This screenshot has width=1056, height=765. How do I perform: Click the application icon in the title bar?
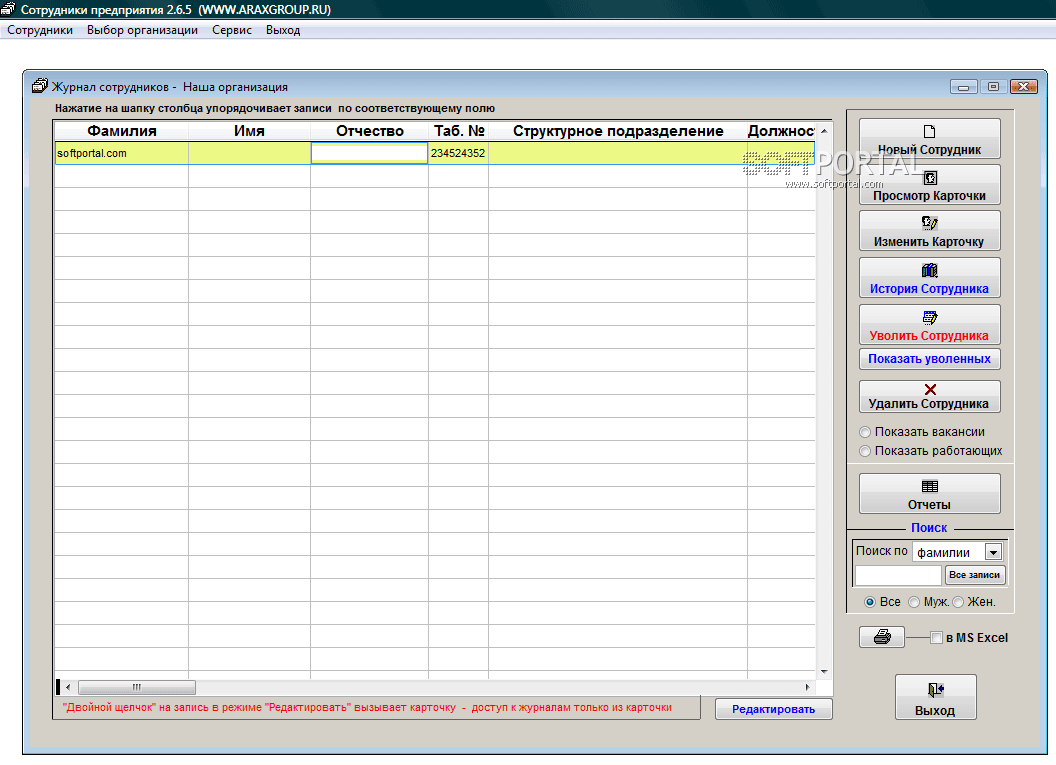pyautogui.click(x=8, y=9)
